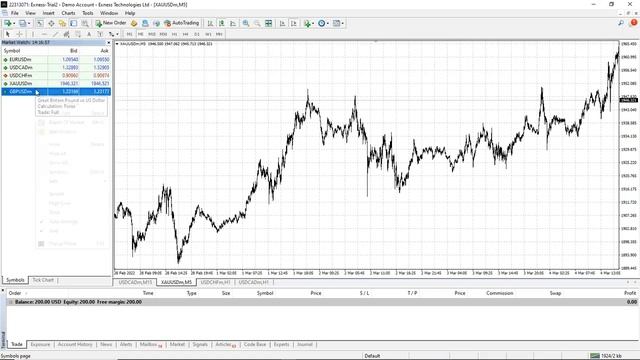
Task: Select EURUSDm in Market Watch
Action: coord(56,60)
